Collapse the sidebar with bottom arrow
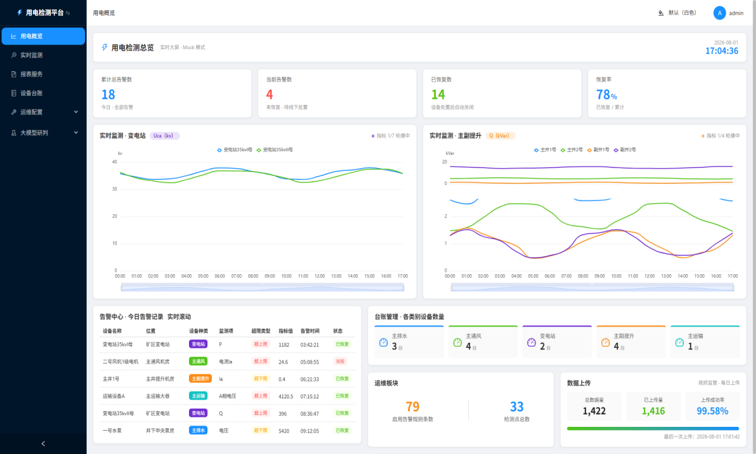Screen dimensions: 756x454 point(43,443)
